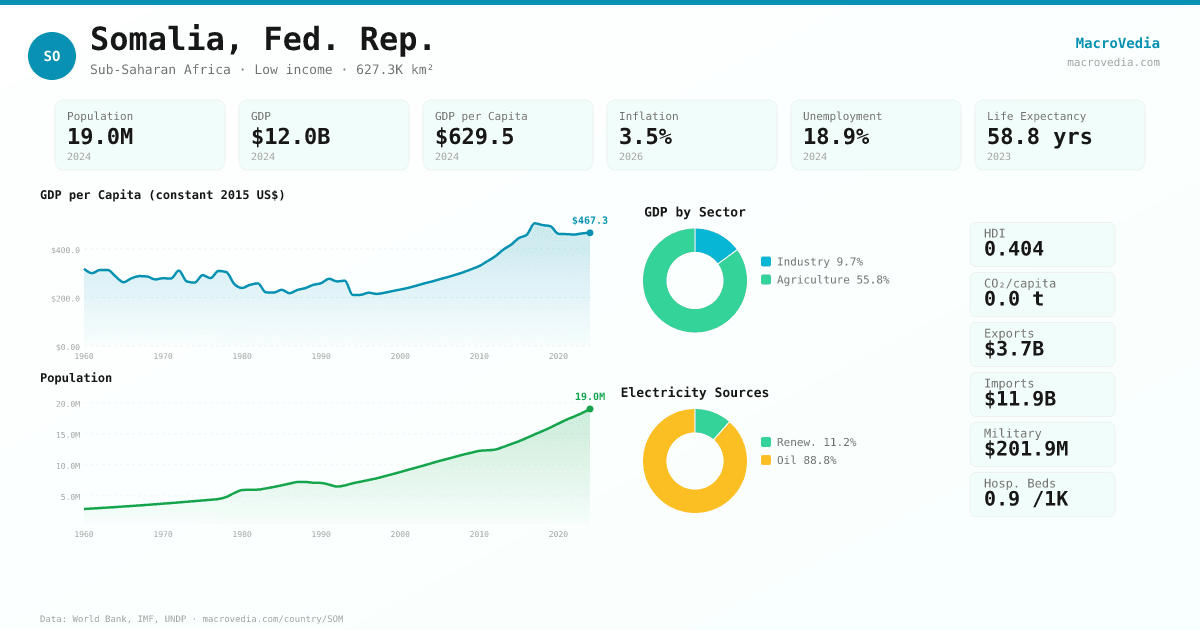This screenshot has height=630, width=1200.
Task: Open the GDP per Capita stat card
Action: (508, 135)
